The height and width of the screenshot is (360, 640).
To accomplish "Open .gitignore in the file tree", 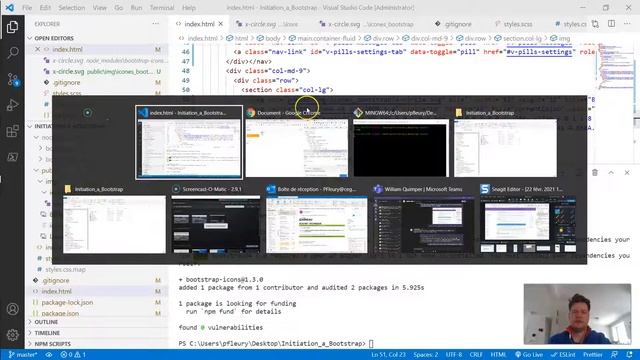I will click(x=56, y=280).
